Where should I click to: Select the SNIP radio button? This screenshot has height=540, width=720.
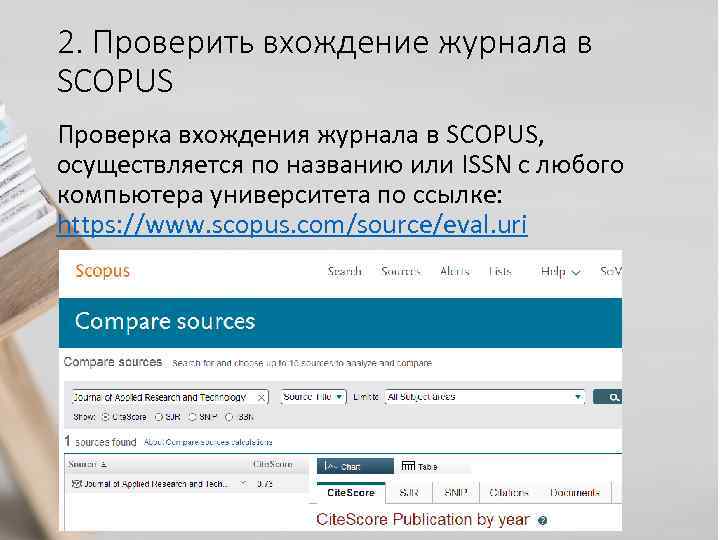click(192, 417)
